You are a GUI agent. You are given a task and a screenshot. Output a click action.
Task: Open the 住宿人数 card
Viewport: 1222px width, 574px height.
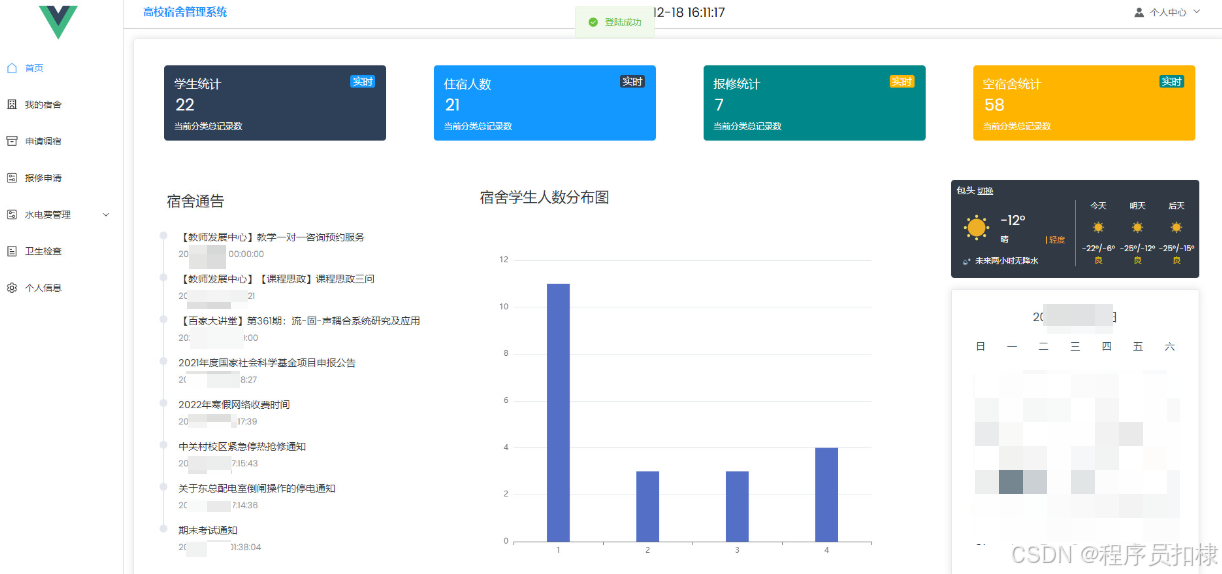pyautogui.click(x=545, y=103)
